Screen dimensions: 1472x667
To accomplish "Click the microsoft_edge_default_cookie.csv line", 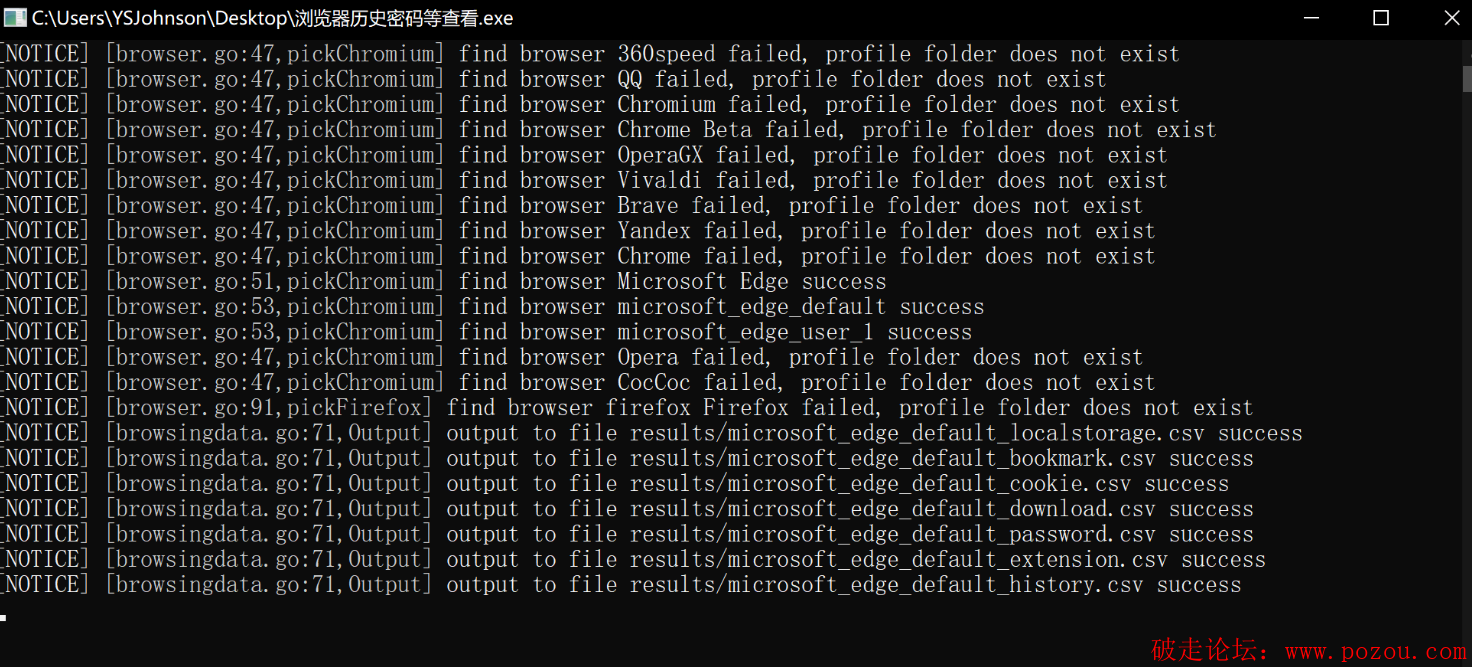I will [615, 484].
